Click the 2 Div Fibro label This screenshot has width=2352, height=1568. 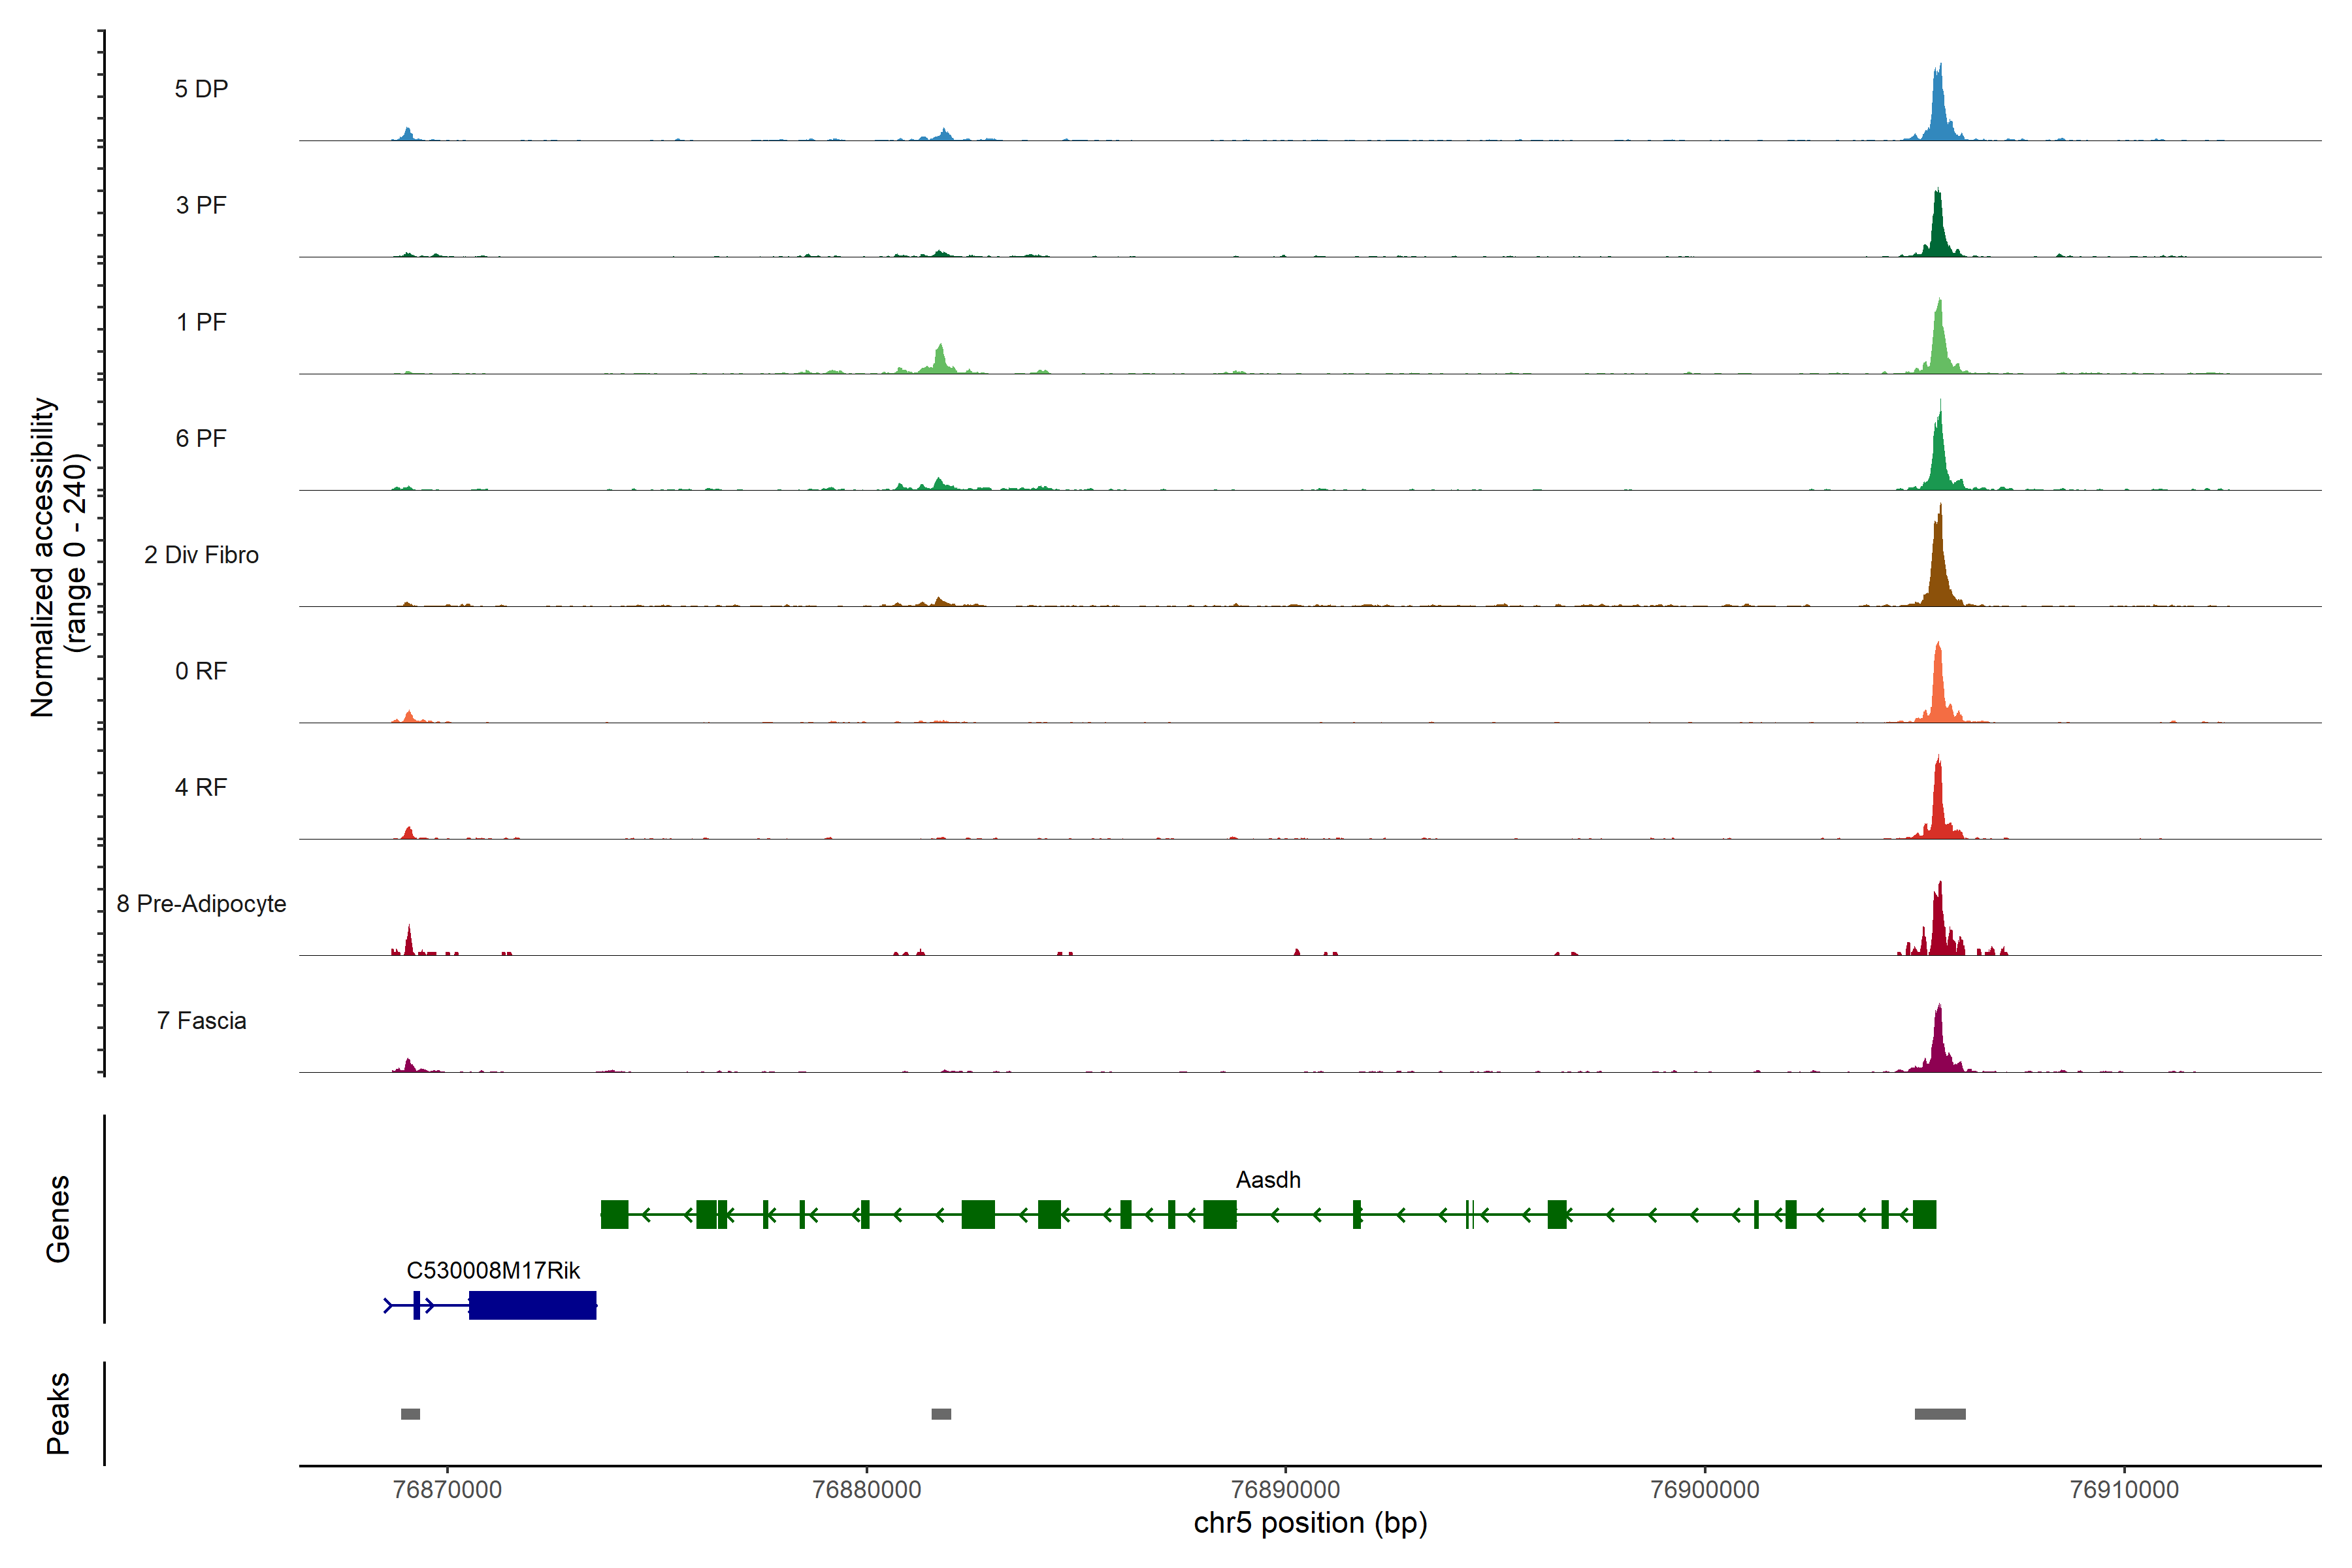201,555
